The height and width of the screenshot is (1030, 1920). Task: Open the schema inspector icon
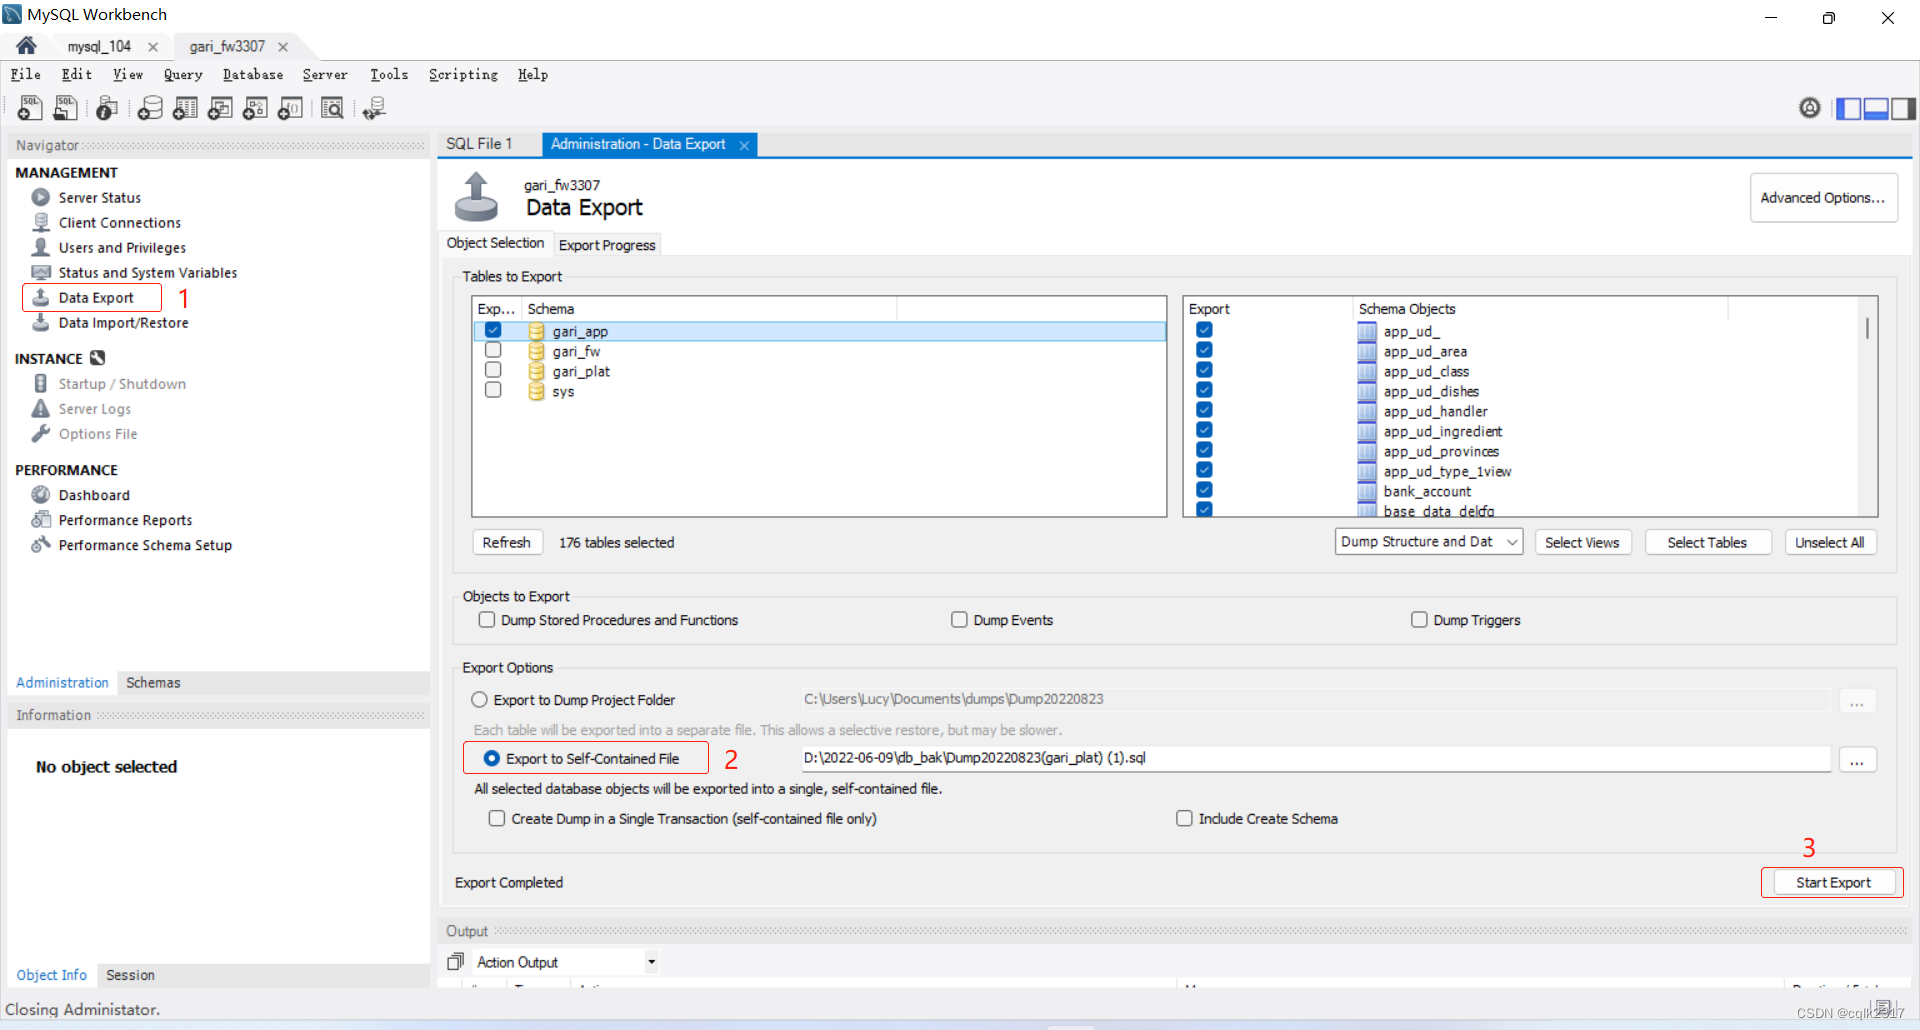(x=107, y=108)
